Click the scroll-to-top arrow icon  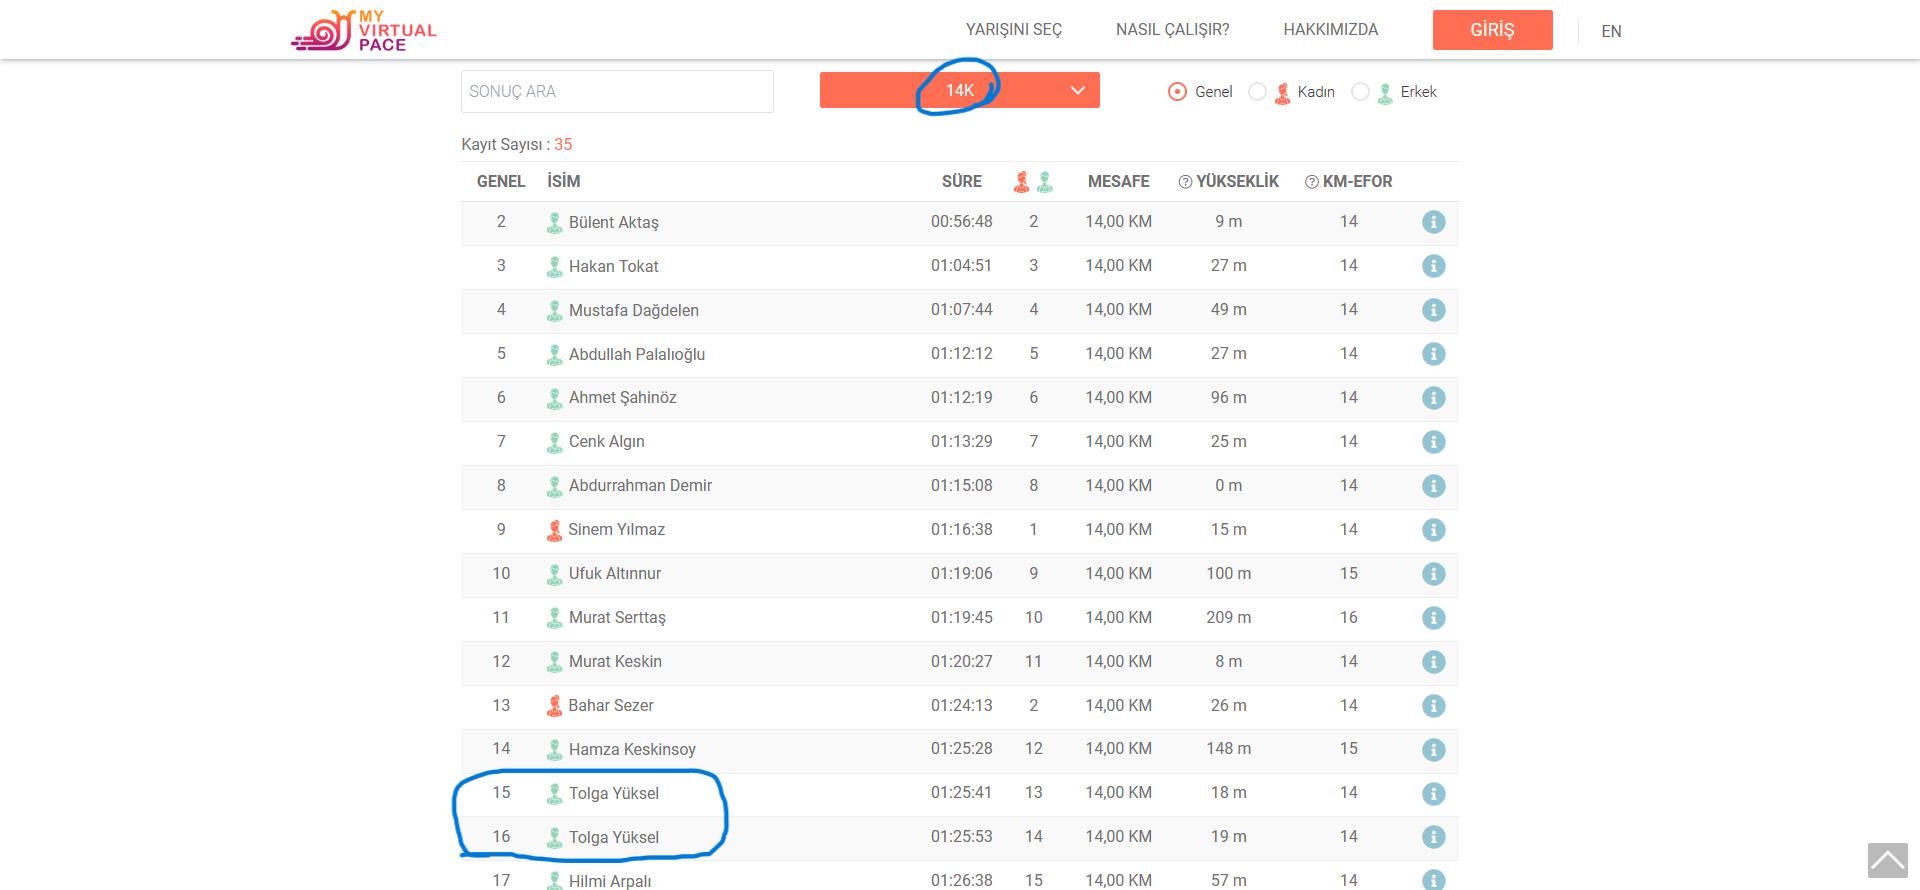click(x=1887, y=860)
